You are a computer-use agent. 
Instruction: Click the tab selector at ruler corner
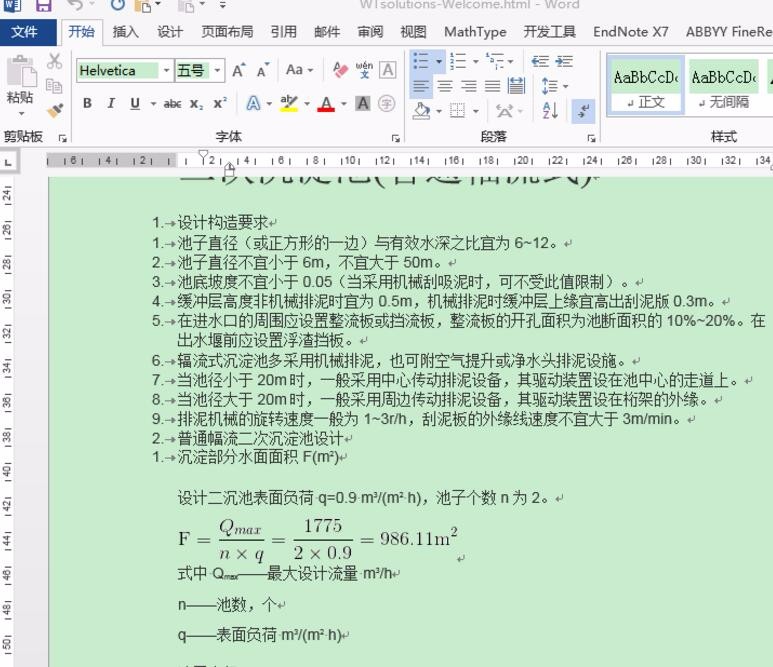[x=8, y=162]
